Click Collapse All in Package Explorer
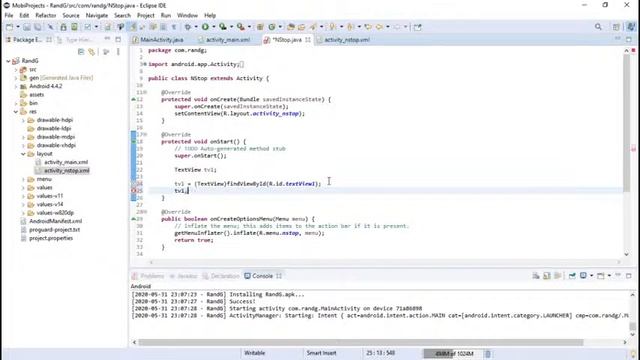The width and height of the screenshot is (640, 360). coord(81,52)
